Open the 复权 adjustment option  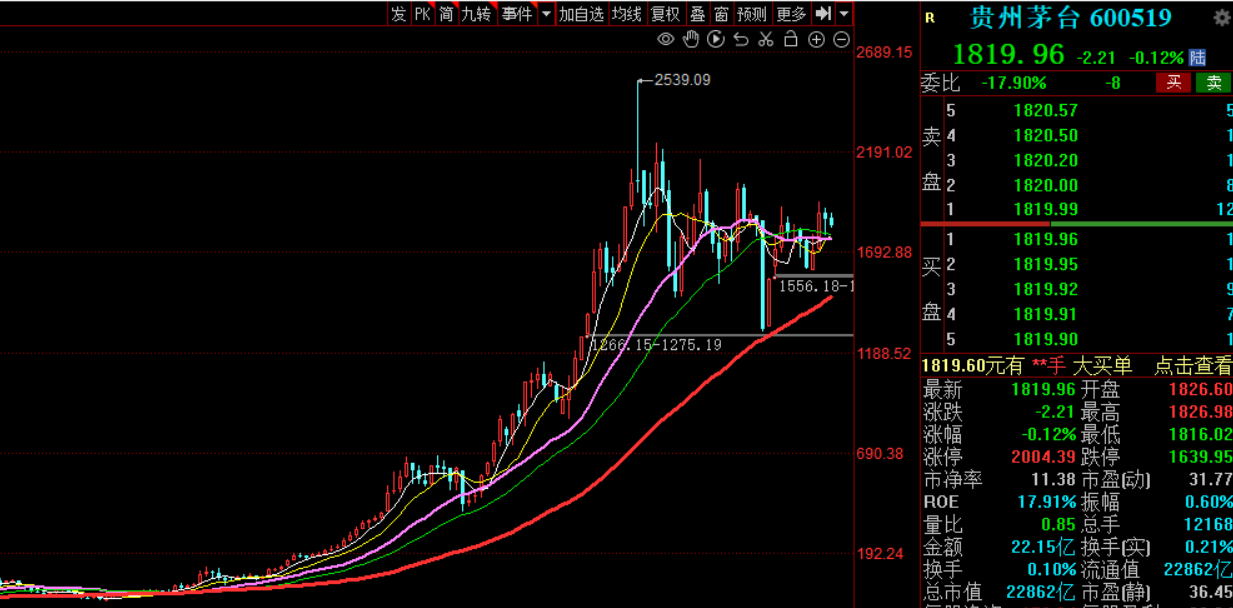(x=665, y=13)
